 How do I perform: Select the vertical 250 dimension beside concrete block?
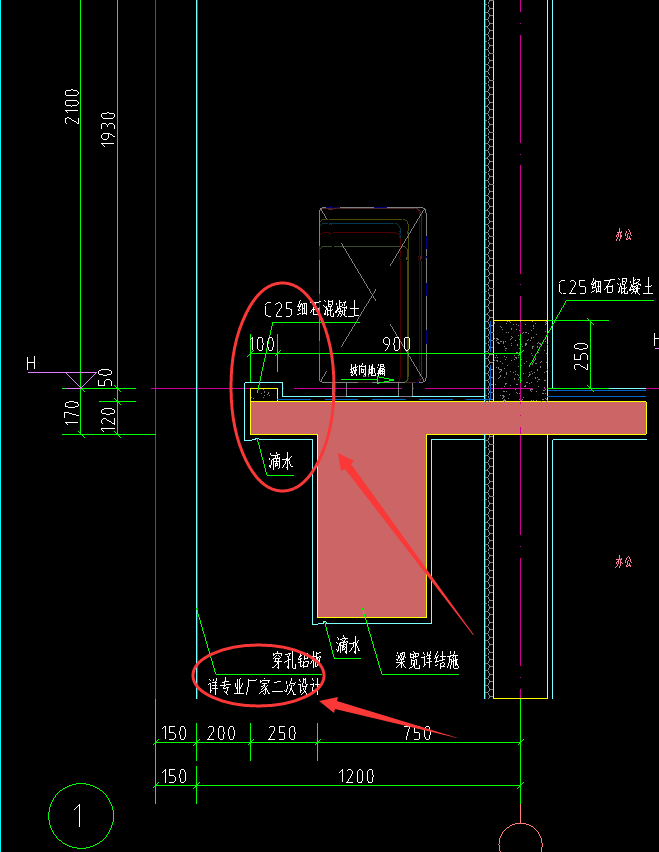tap(581, 356)
